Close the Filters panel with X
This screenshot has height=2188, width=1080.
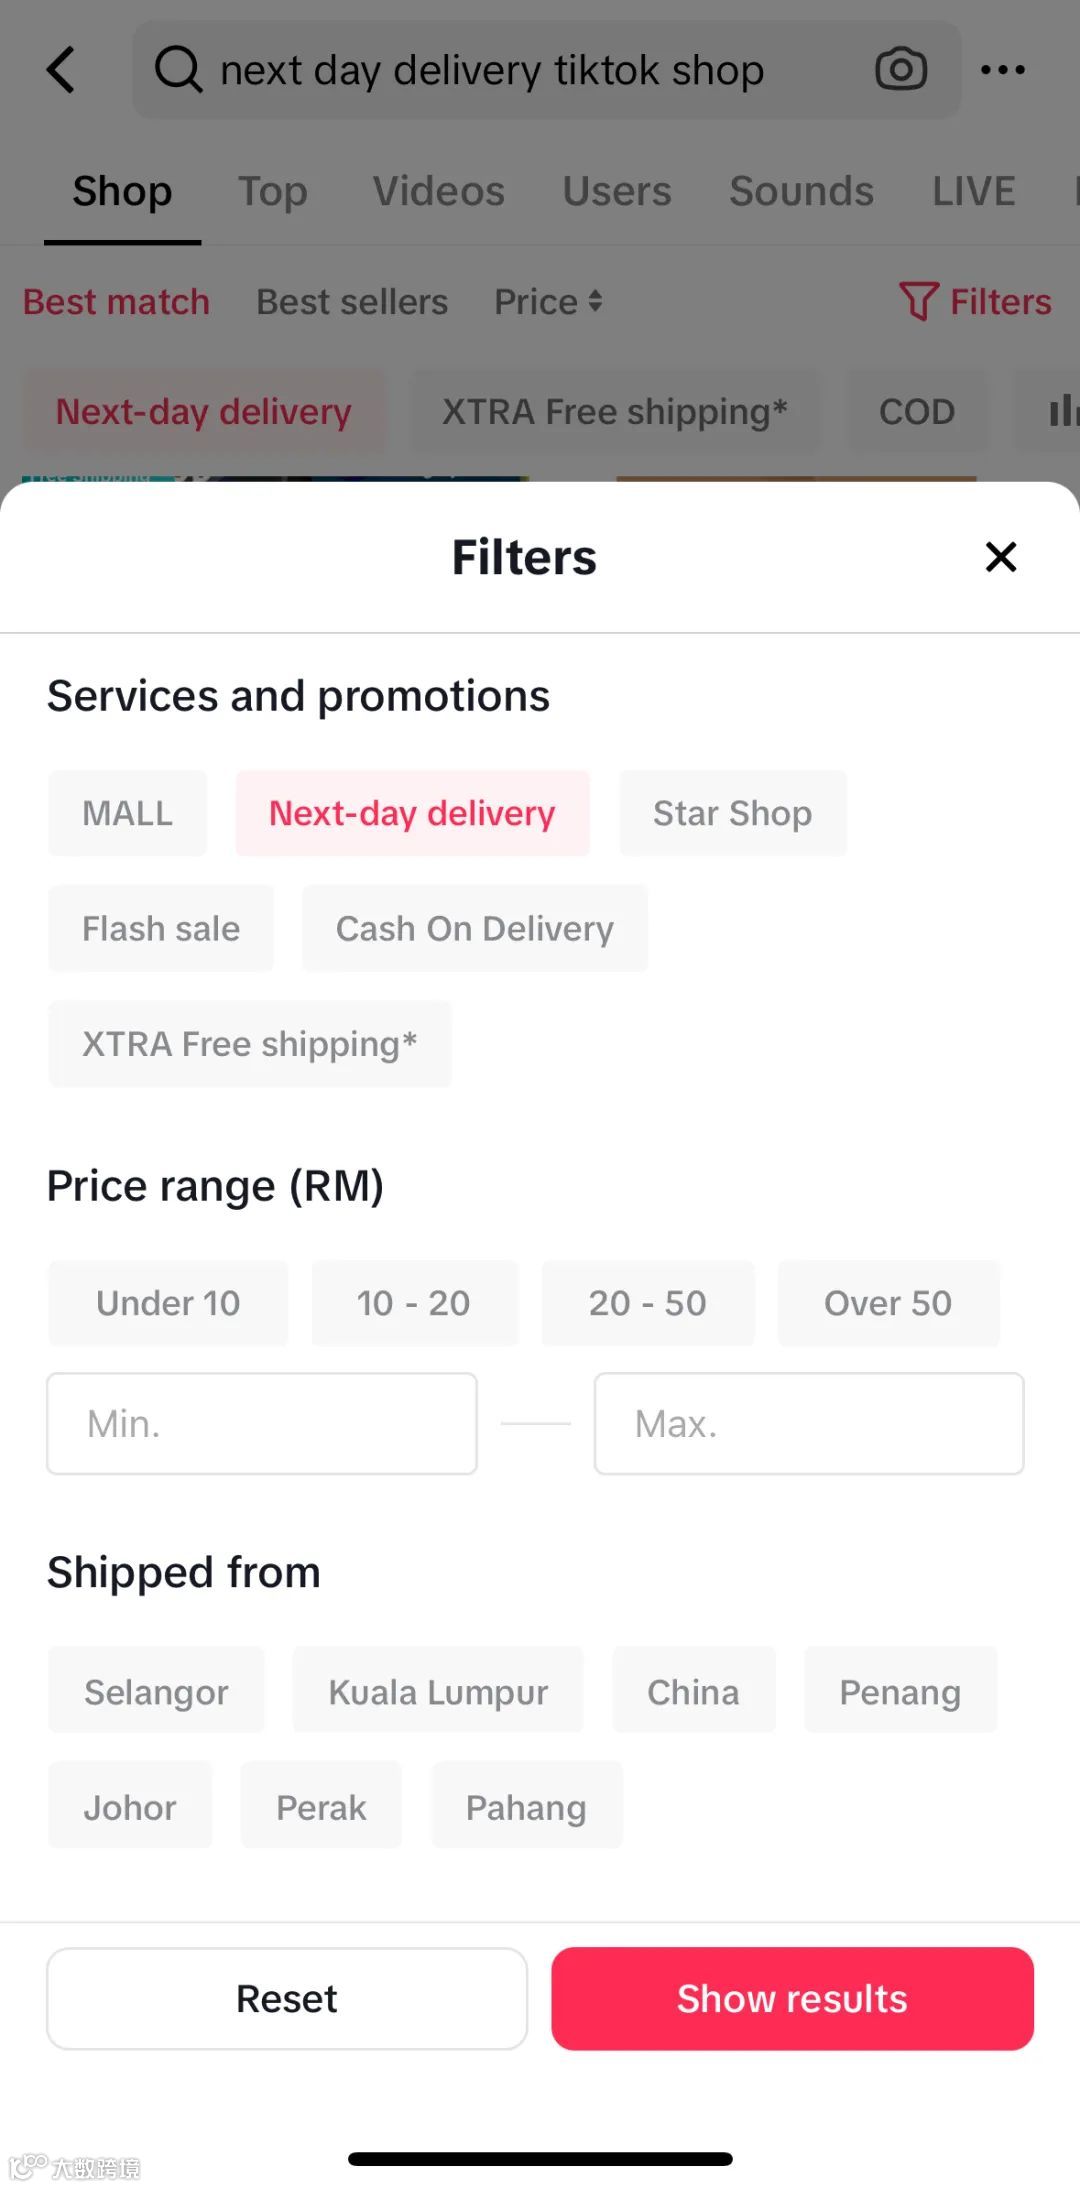click(1001, 557)
